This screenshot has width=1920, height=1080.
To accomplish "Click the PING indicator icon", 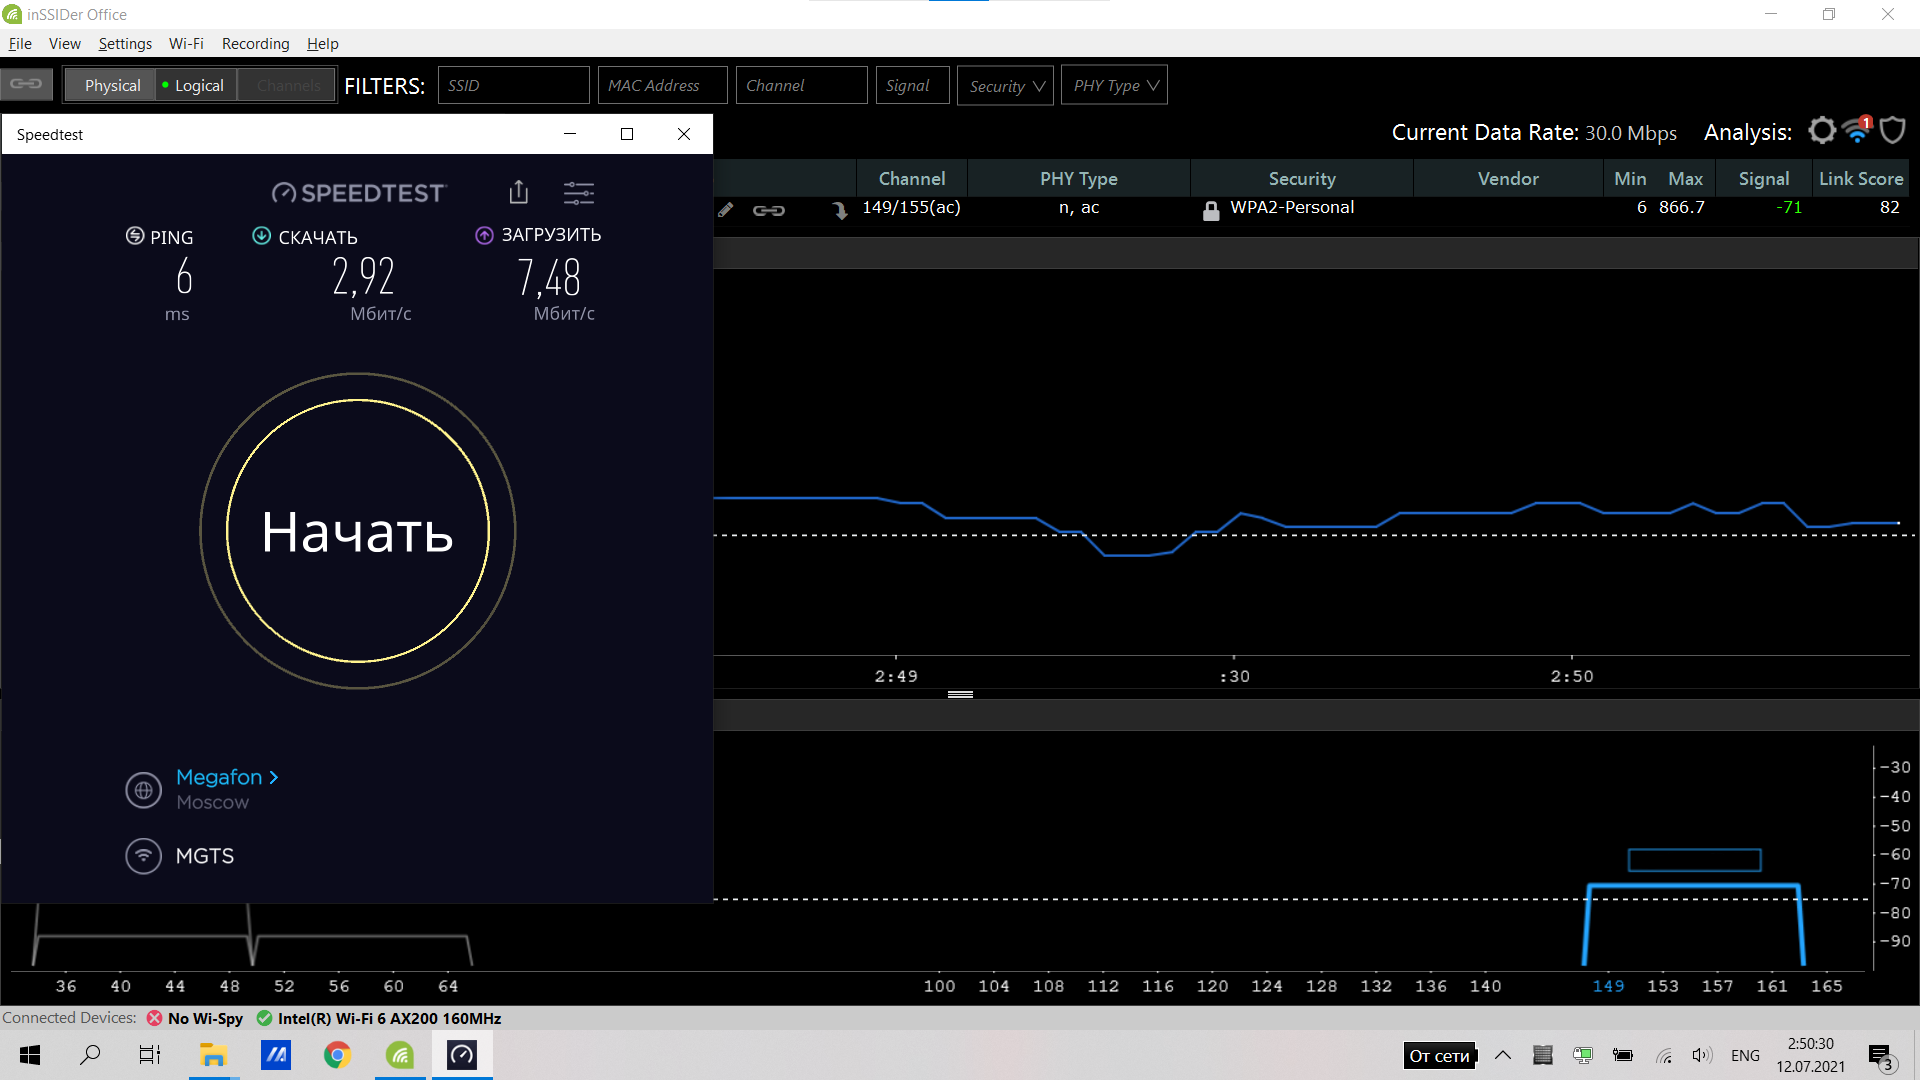I will pos(135,236).
